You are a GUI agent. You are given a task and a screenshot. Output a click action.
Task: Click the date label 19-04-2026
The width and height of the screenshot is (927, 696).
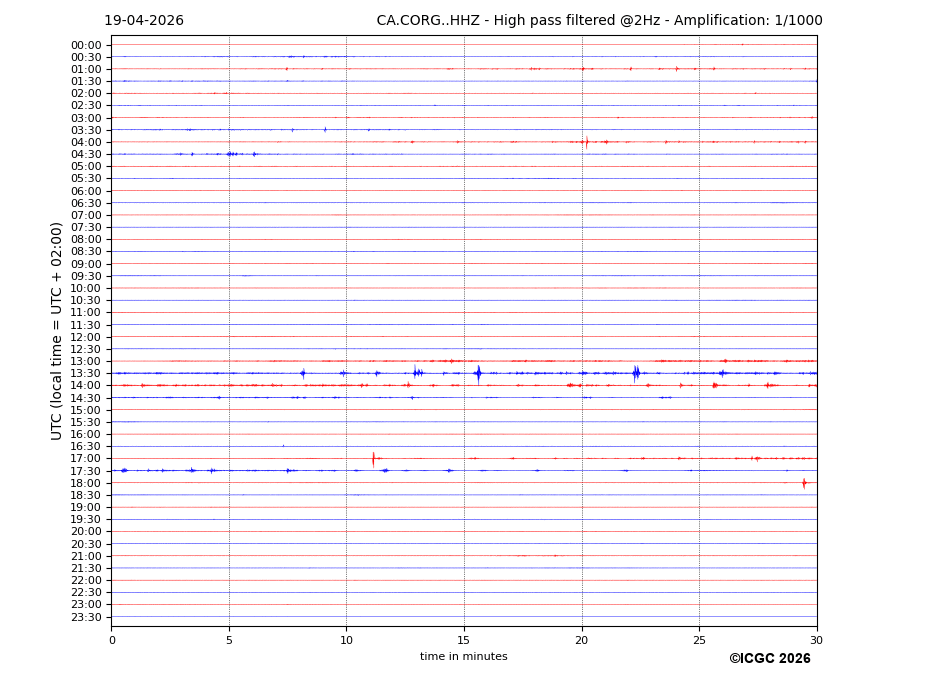pos(144,21)
